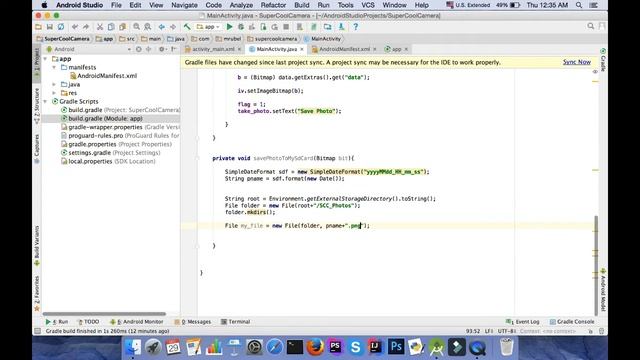The width and height of the screenshot is (640, 360).
Task: Click the Save All toolbar icon
Action: click(49, 27)
